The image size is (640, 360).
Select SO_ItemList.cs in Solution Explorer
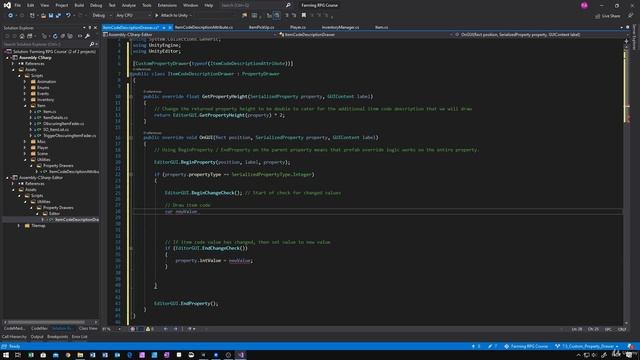pyautogui.click(x=56, y=129)
